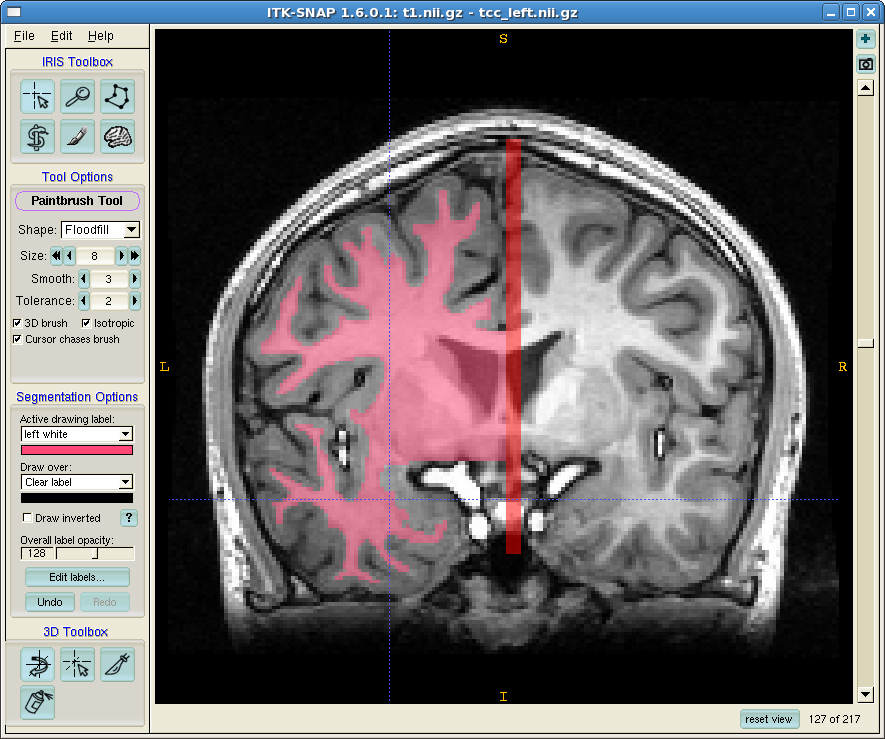Select the paintbrush tool icon
Image resolution: width=885 pixels, height=739 pixels.
(x=77, y=136)
